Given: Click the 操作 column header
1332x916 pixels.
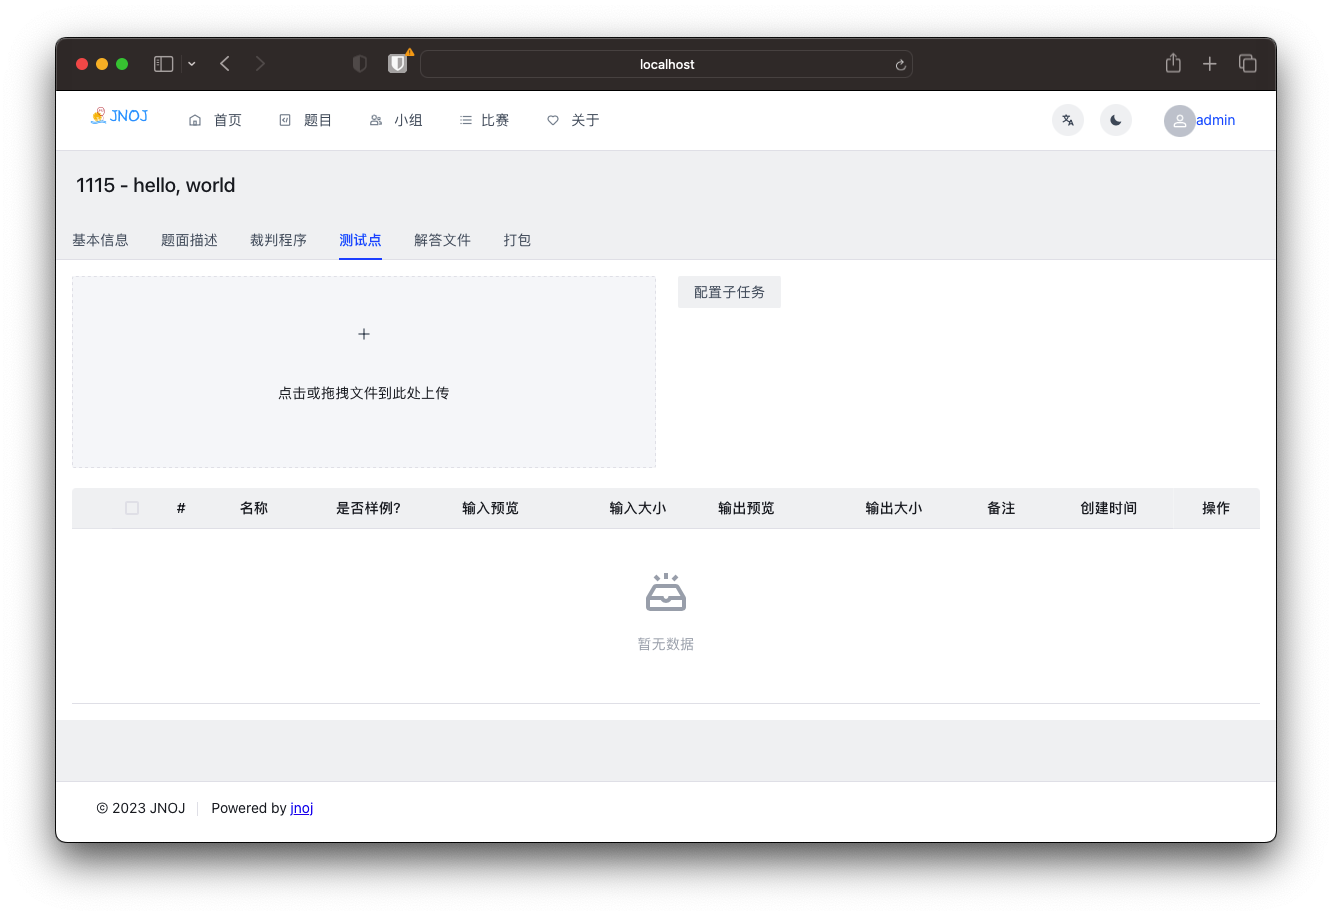Looking at the screenshot, I should pos(1216,508).
